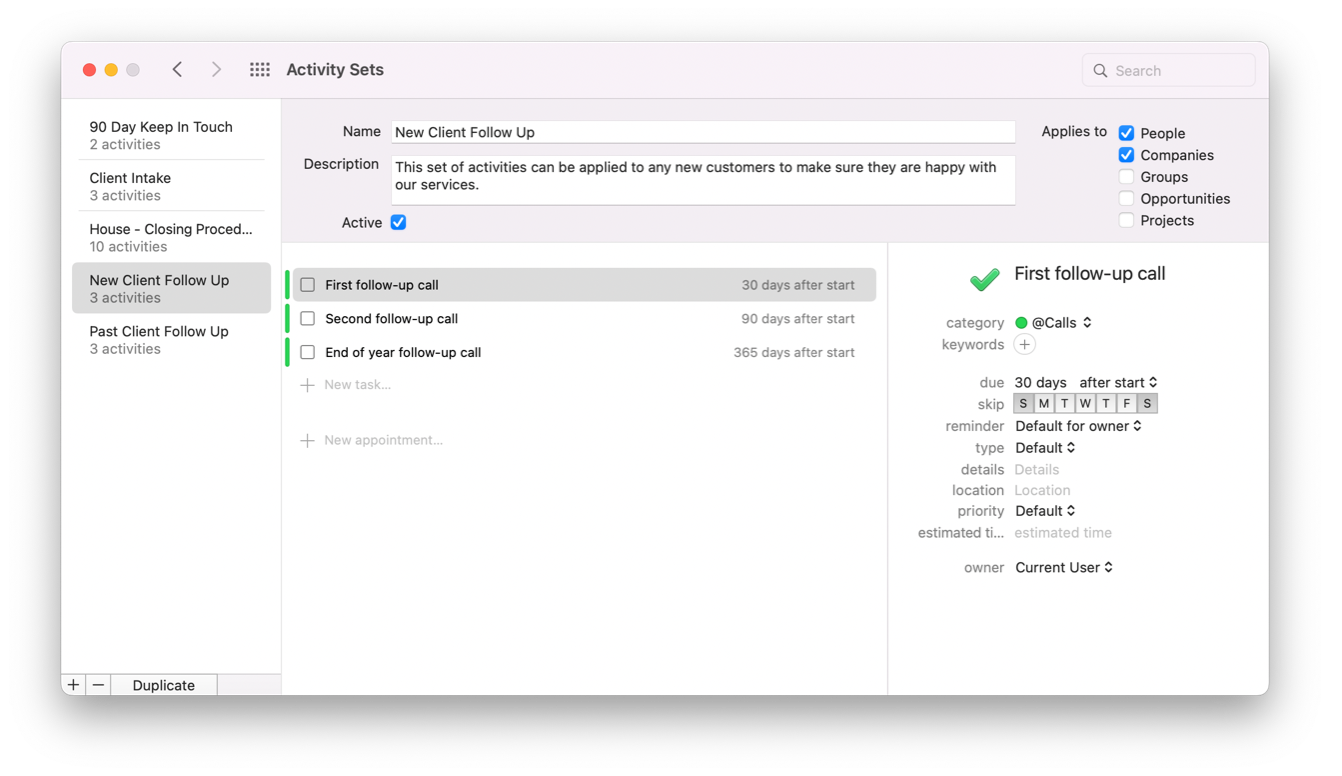Image resolution: width=1342 pixels, height=776 pixels.
Task: Open the priority Default dropdown
Action: point(1045,510)
